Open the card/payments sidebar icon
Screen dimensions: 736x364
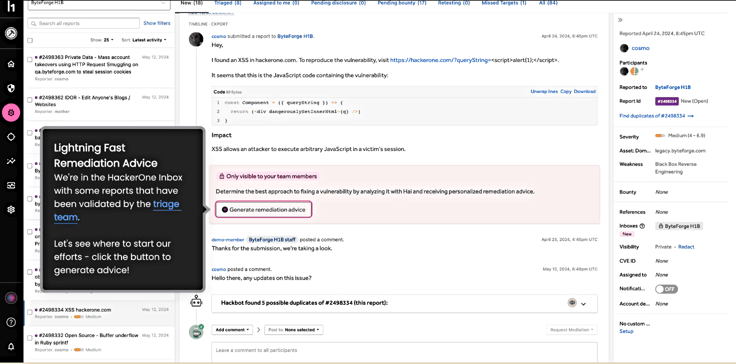pos(11,186)
